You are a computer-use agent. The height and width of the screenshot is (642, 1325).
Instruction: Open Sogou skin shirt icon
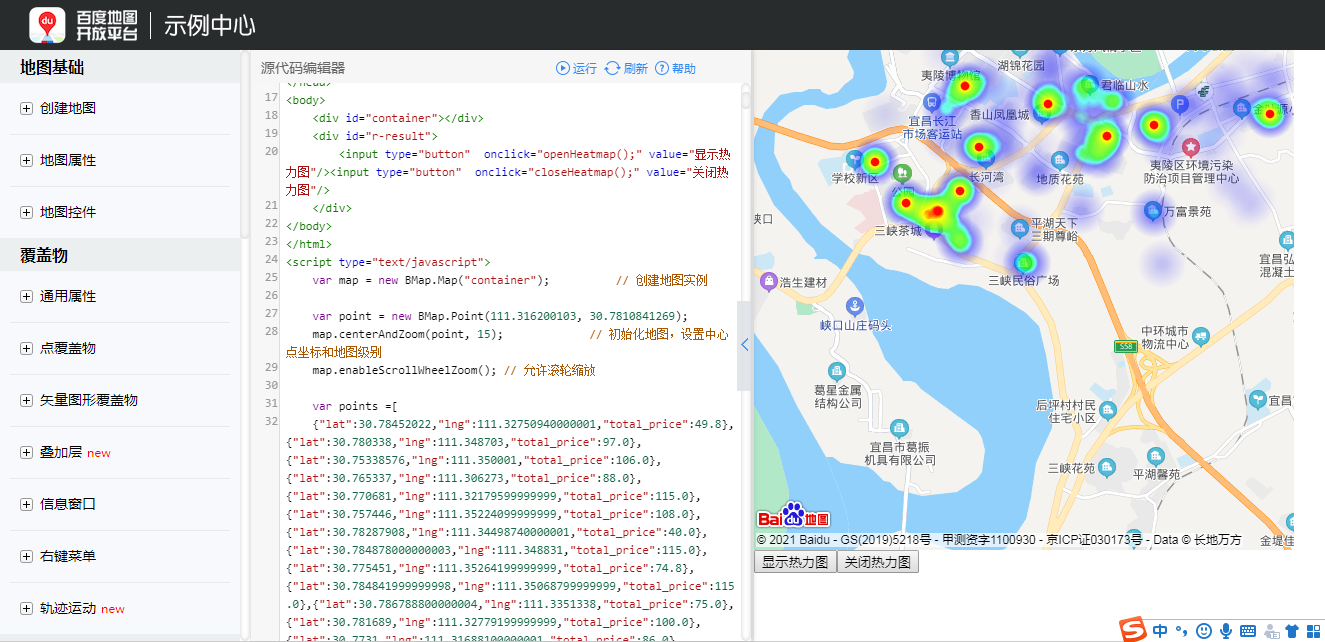pyautogui.click(x=1293, y=631)
